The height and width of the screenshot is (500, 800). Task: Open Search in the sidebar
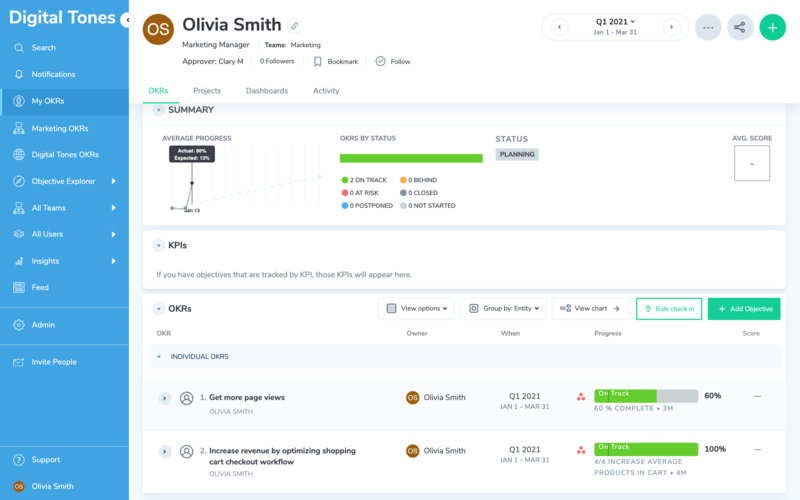(43, 47)
